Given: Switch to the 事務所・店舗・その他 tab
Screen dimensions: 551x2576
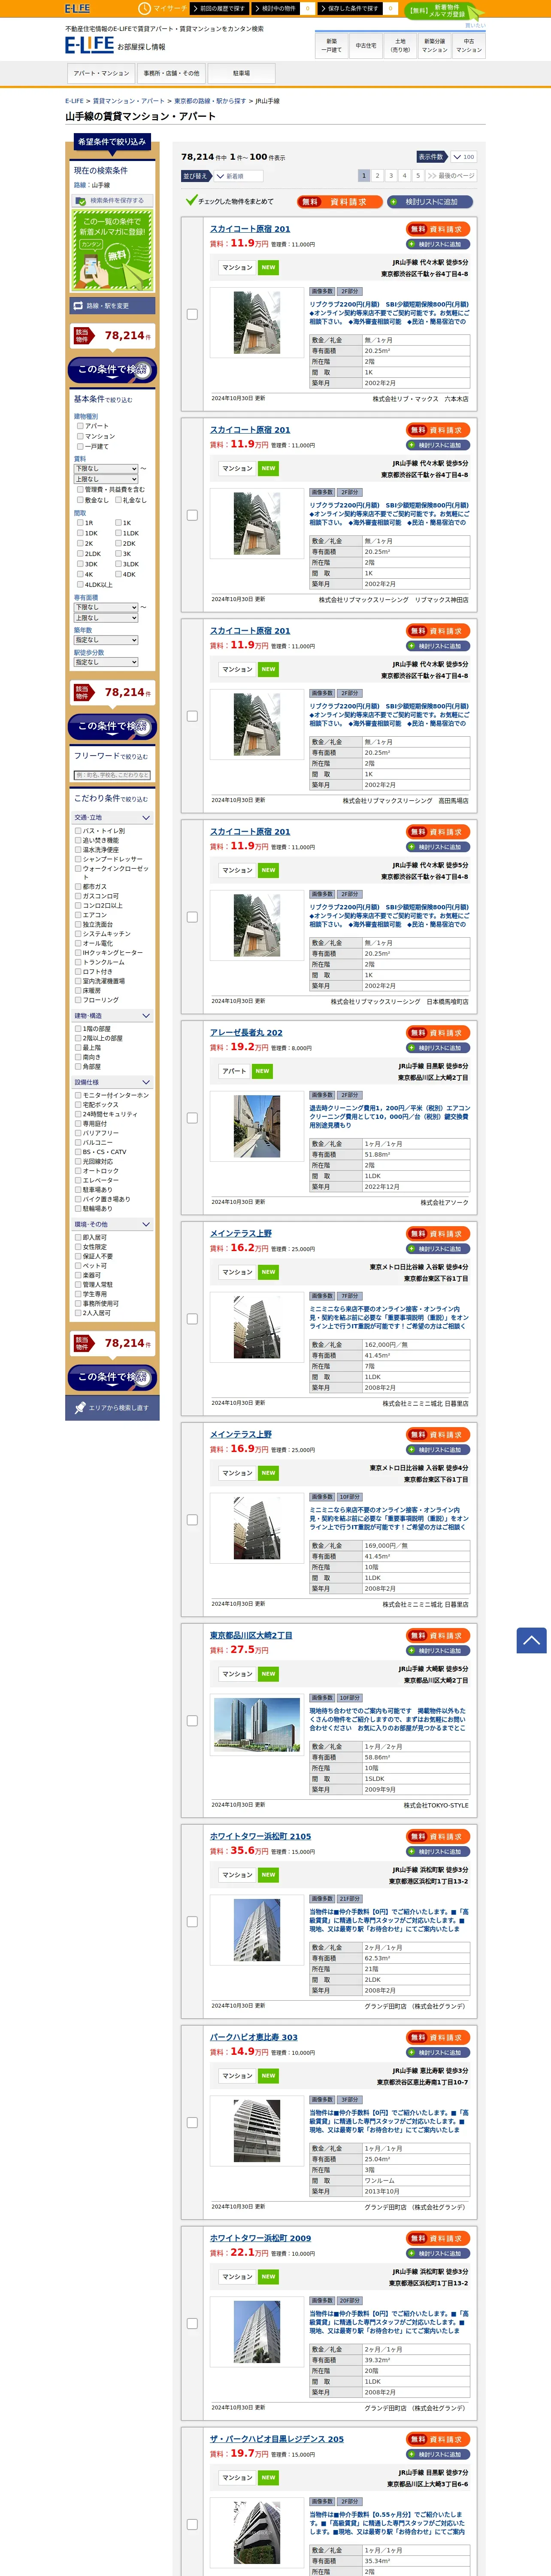Looking at the screenshot, I should tap(171, 73).
